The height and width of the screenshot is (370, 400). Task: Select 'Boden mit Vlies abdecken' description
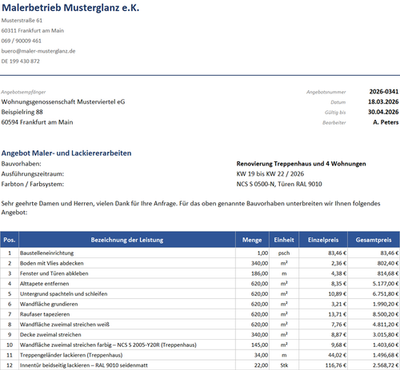52,263
